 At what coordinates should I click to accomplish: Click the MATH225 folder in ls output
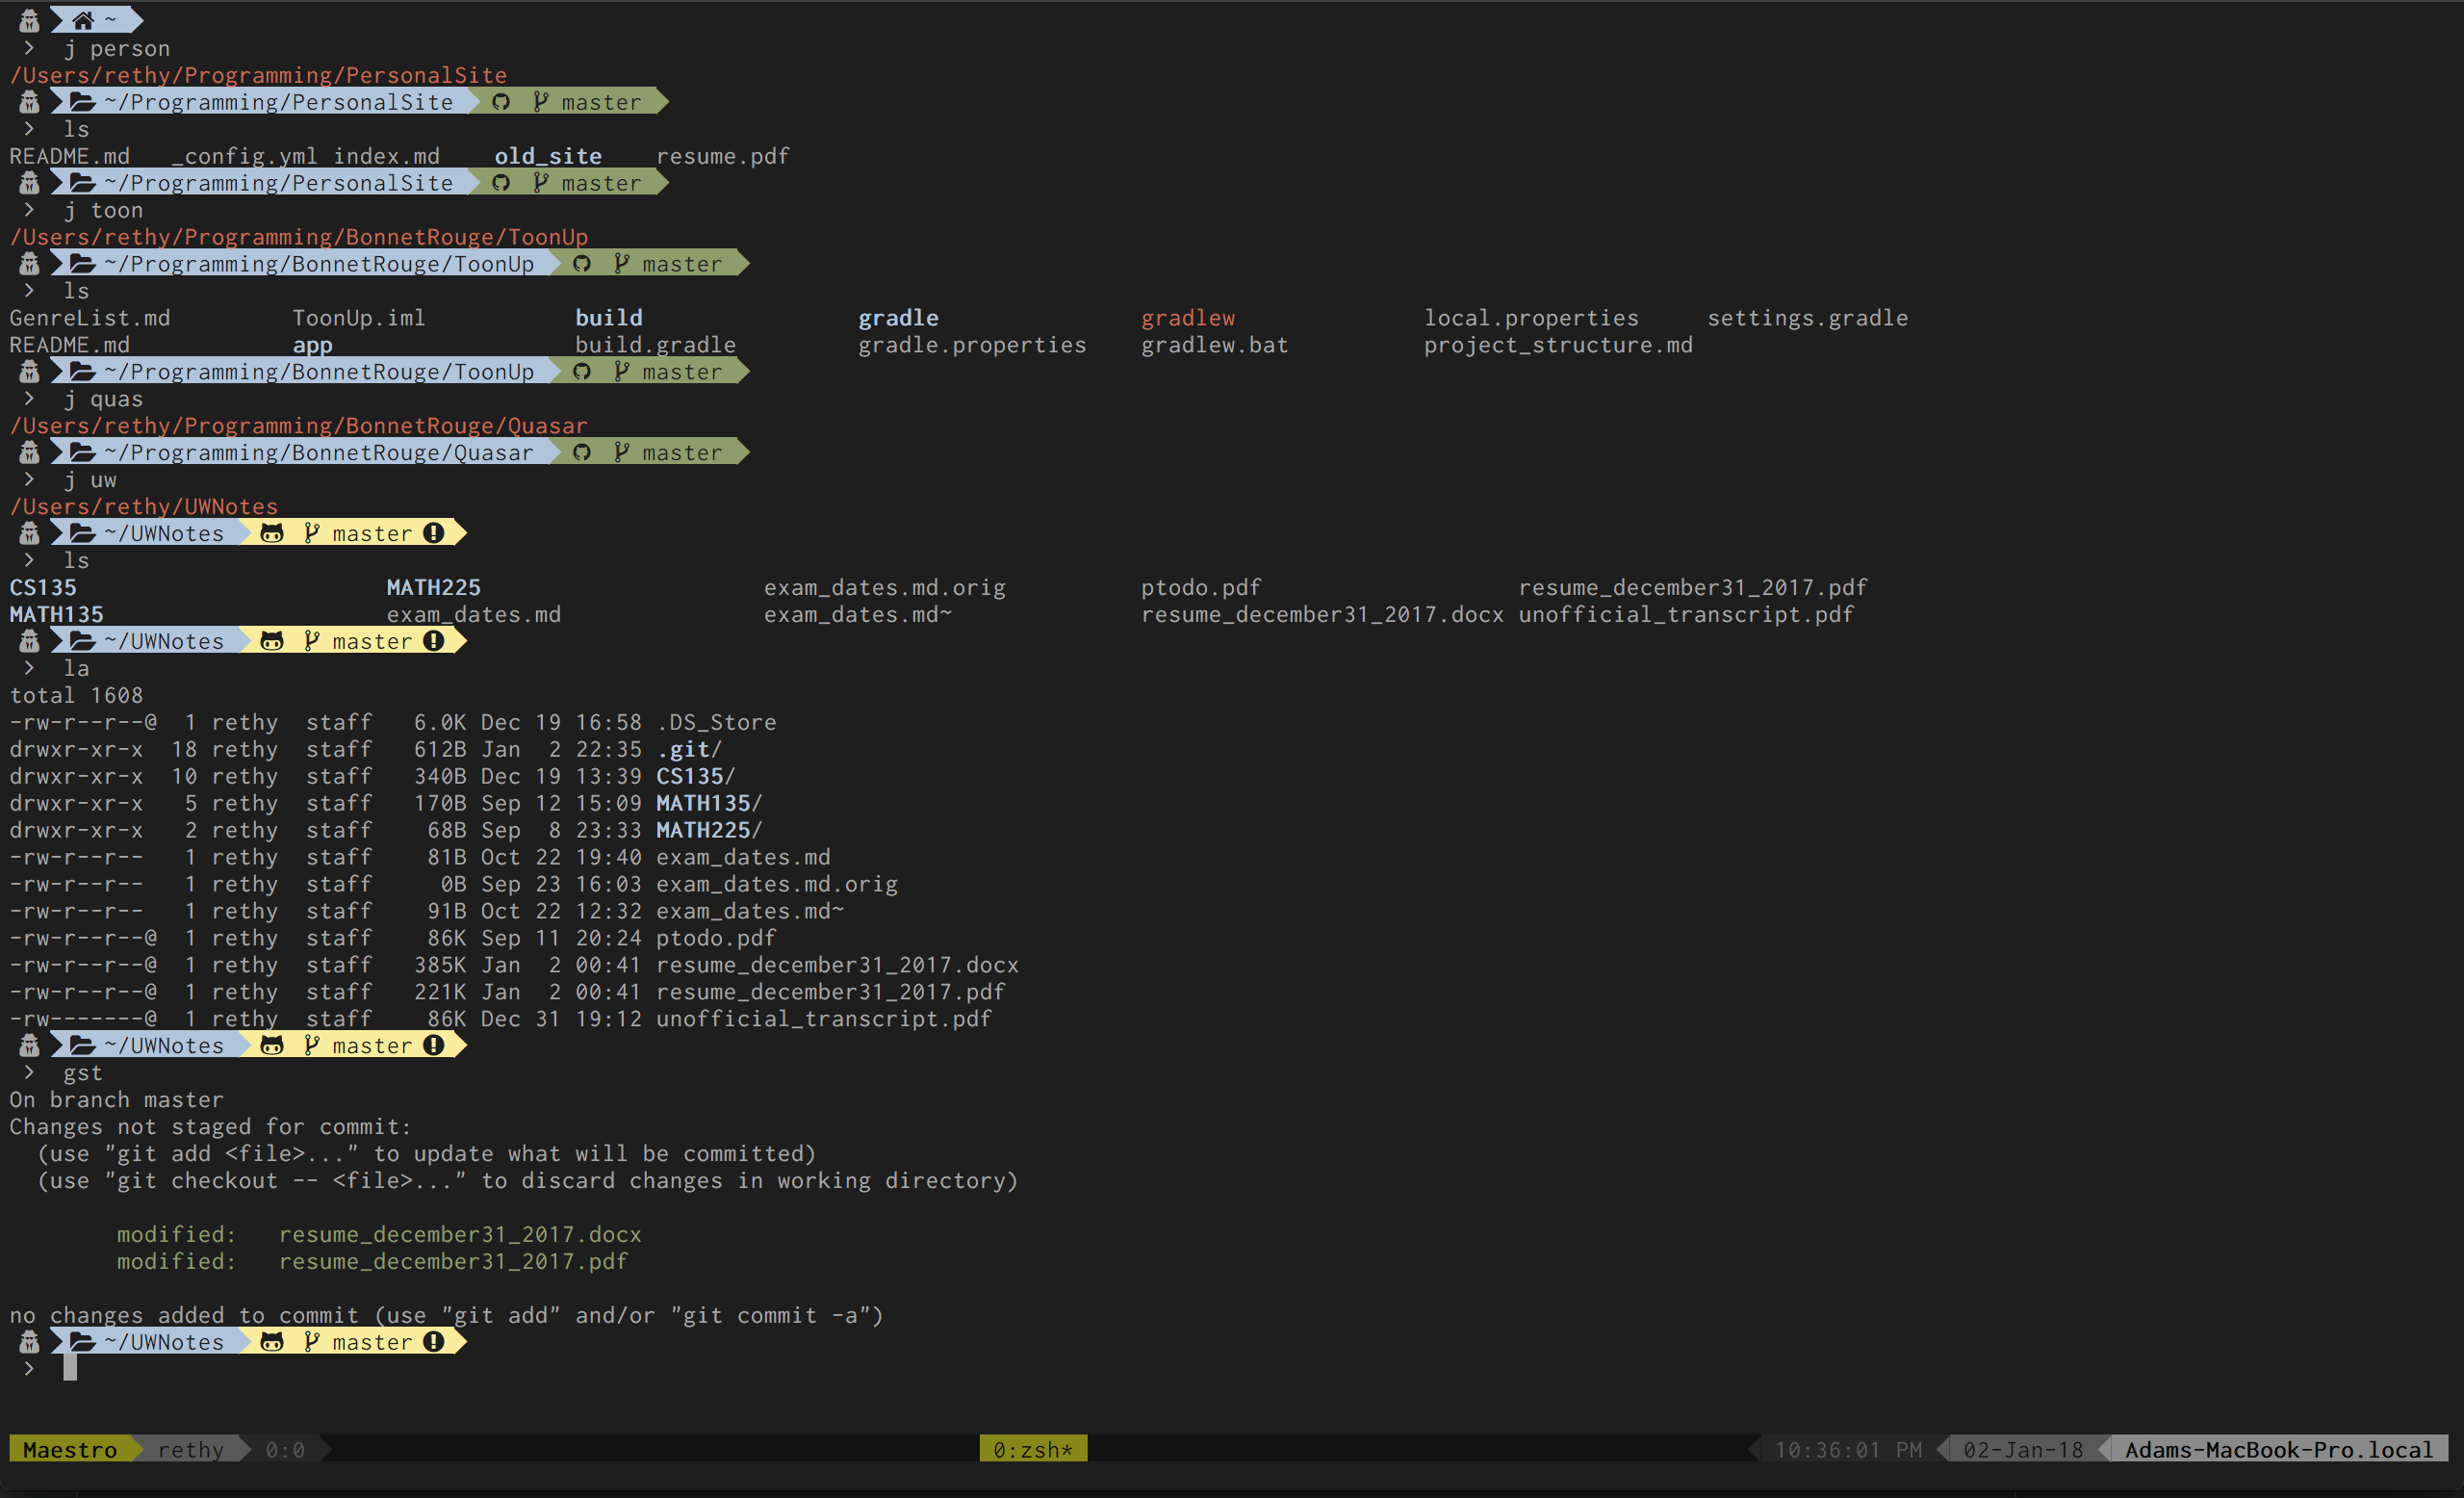click(x=433, y=587)
